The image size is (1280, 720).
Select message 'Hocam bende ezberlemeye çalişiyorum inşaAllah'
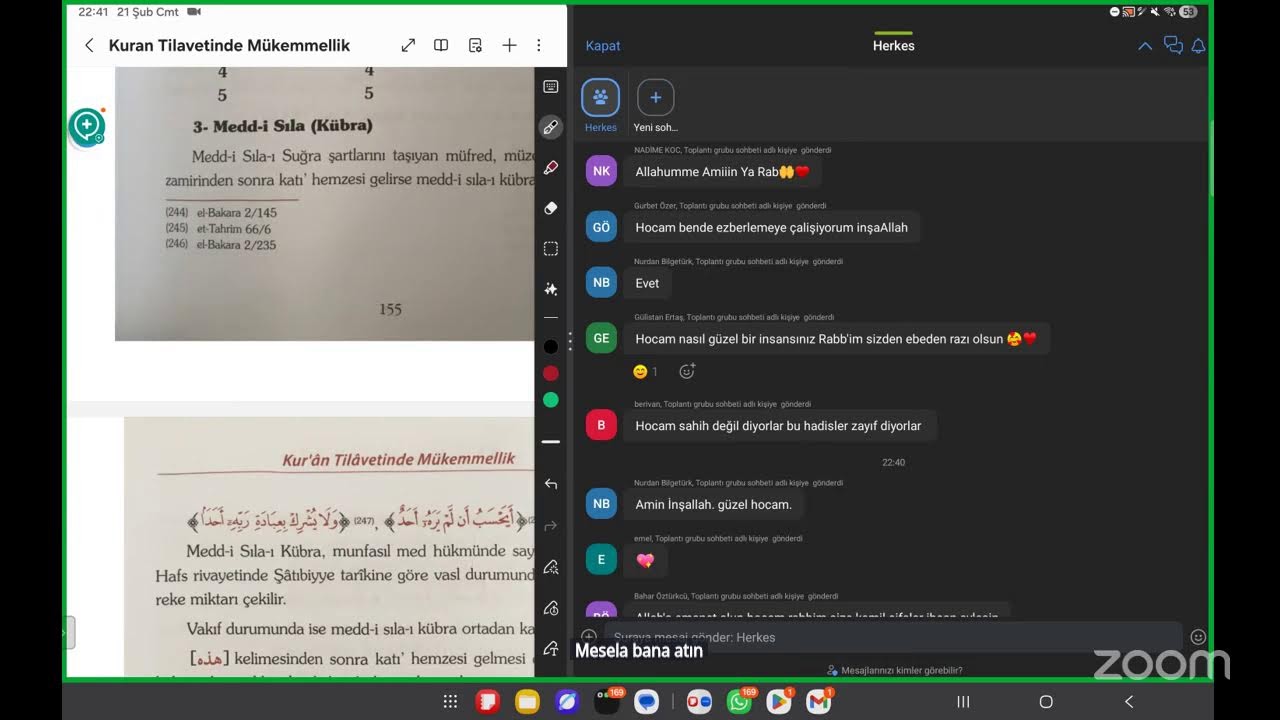[x=772, y=227]
